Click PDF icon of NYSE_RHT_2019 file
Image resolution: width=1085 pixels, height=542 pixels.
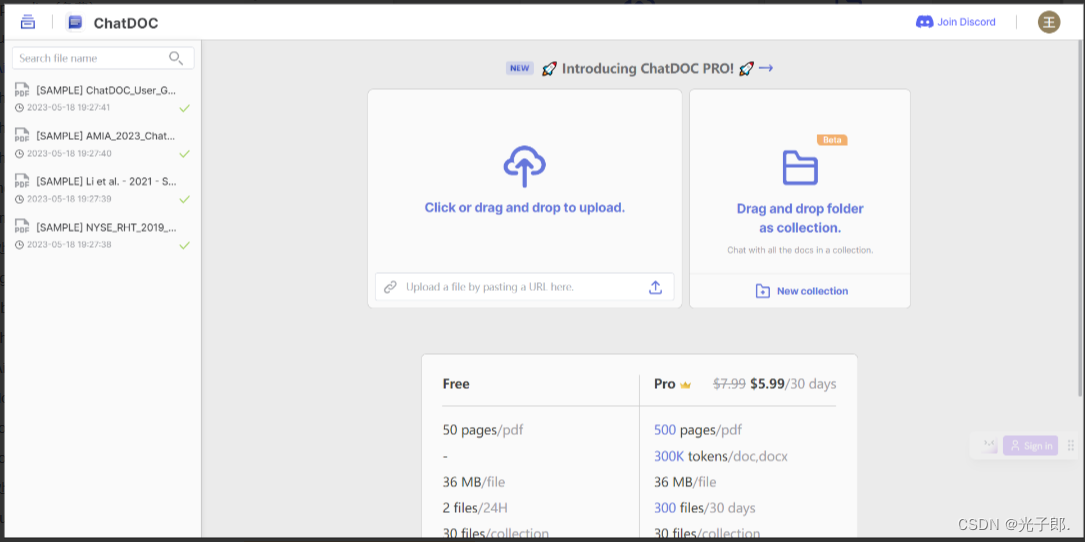(22, 227)
